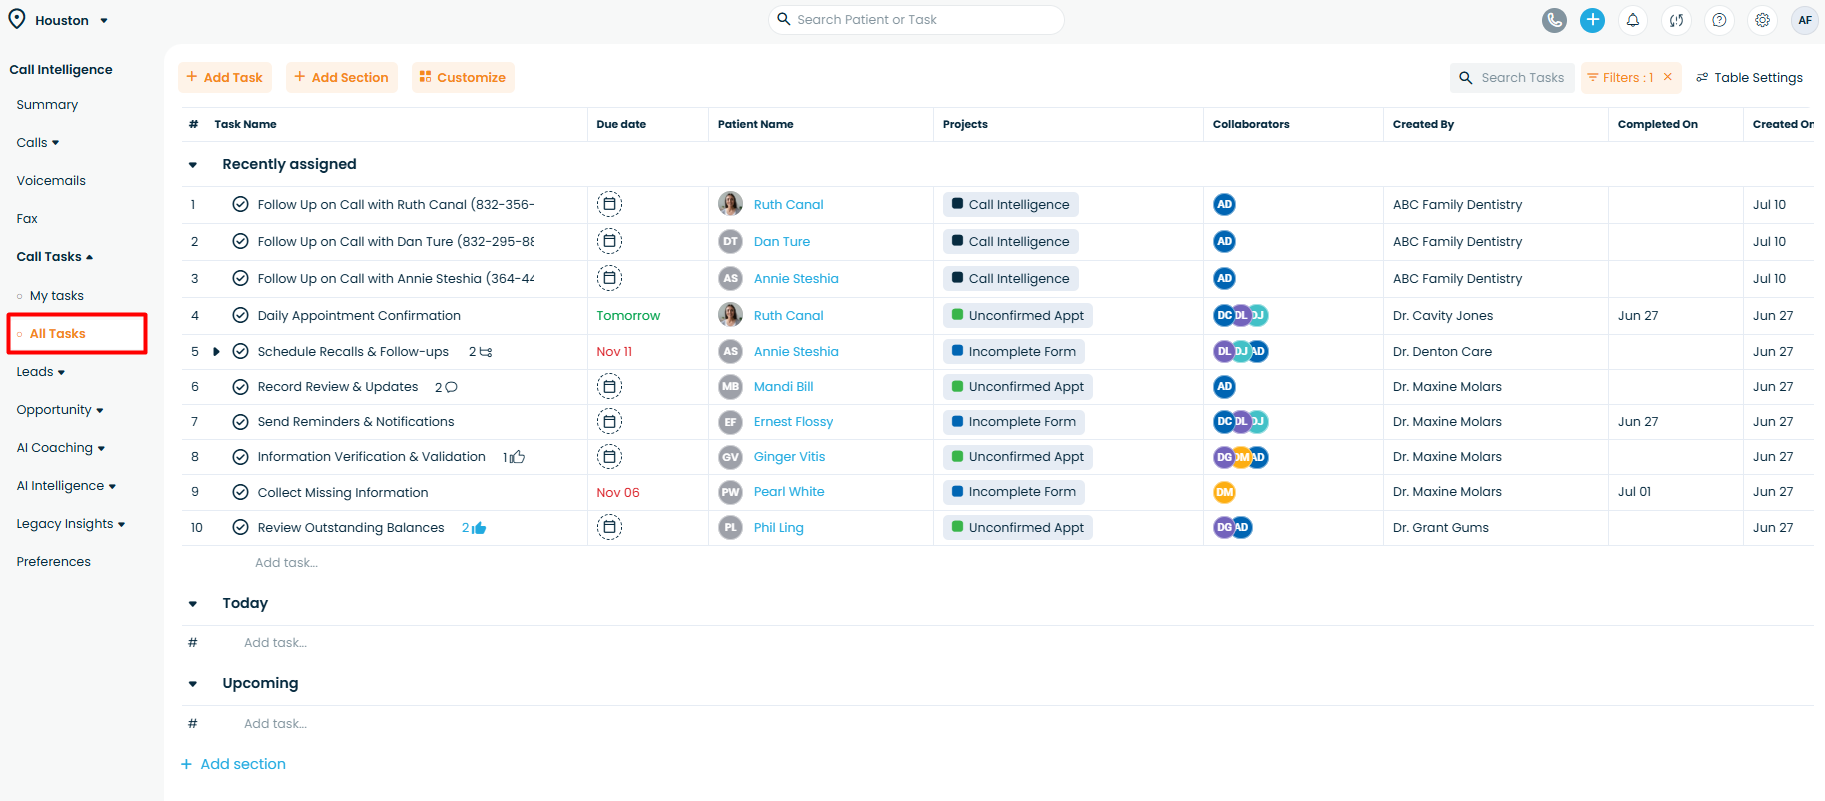Click the sync refresh icon in header
The width and height of the screenshot is (1825, 801).
(1676, 20)
